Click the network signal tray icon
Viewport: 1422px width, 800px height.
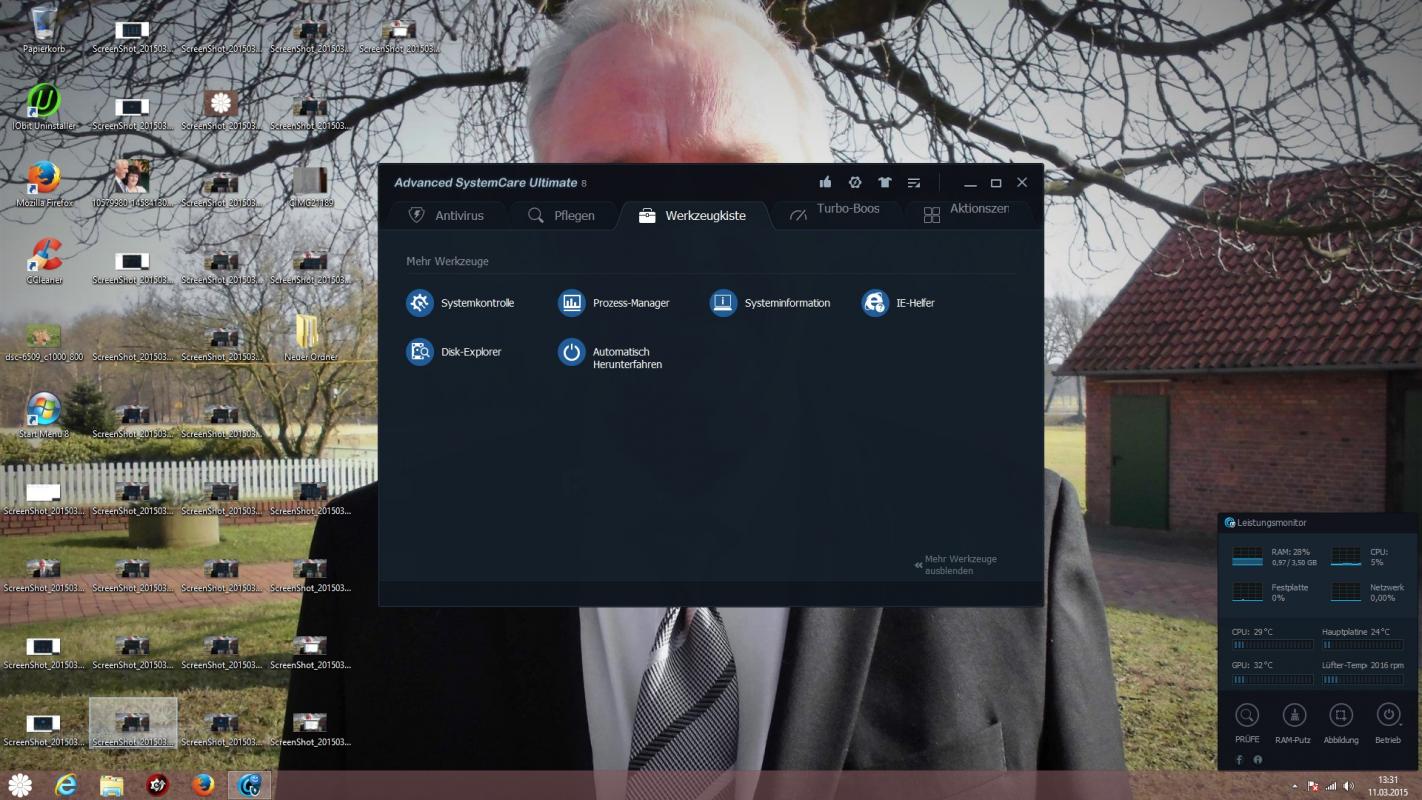(1331, 786)
